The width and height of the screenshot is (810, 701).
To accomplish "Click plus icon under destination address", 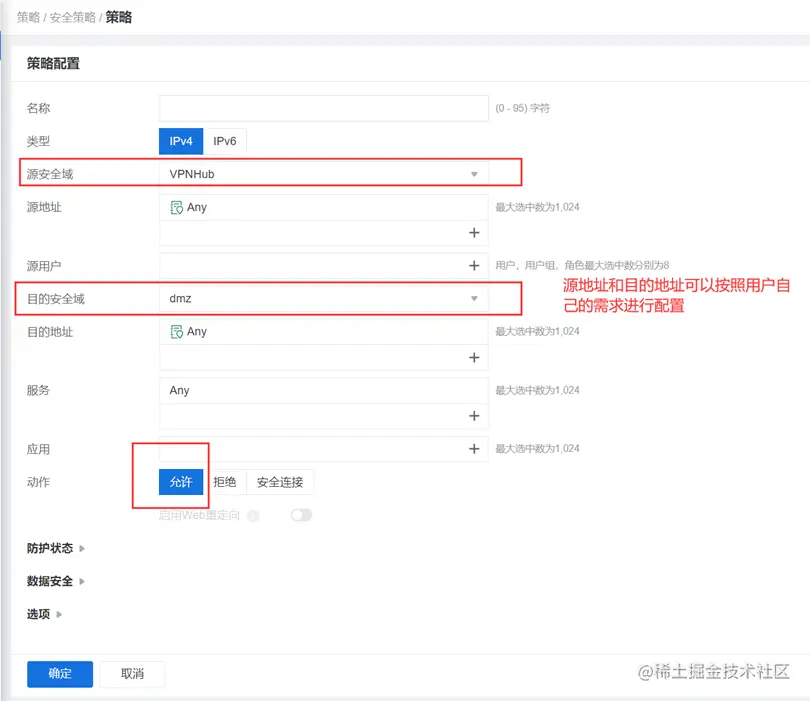I will [474, 357].
